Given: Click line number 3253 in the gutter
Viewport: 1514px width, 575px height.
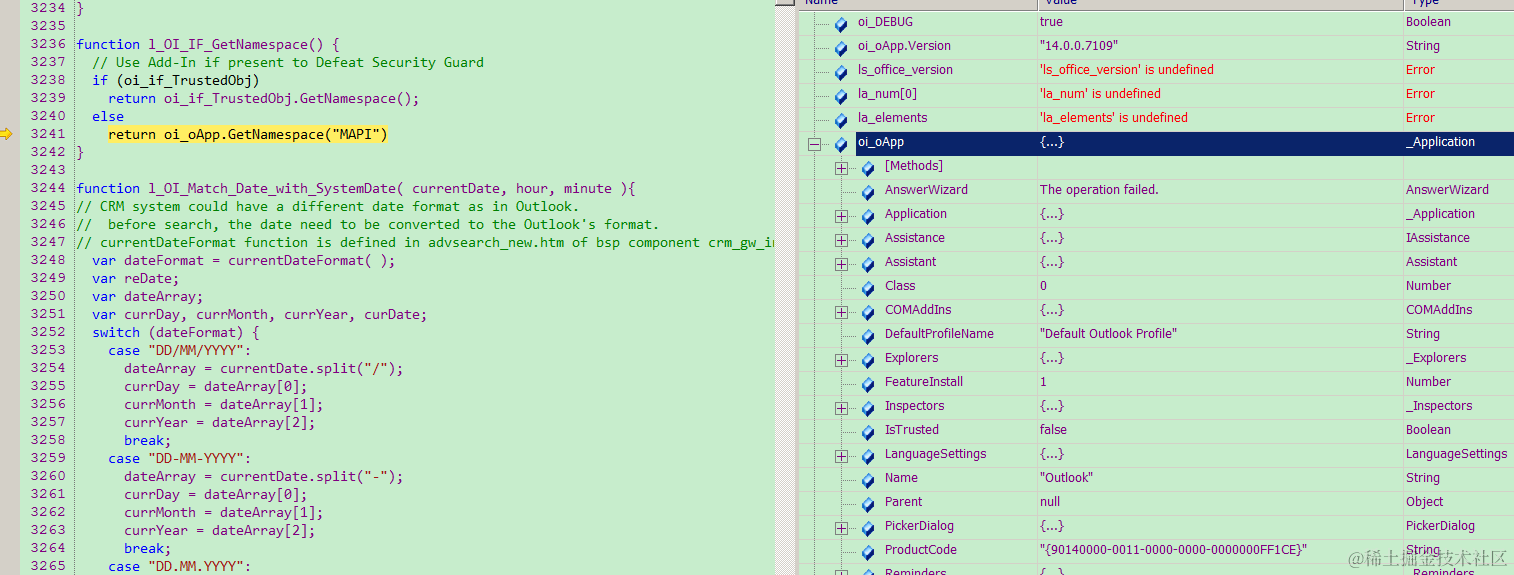Looking at the screenshot, I should tap(48, 350).
